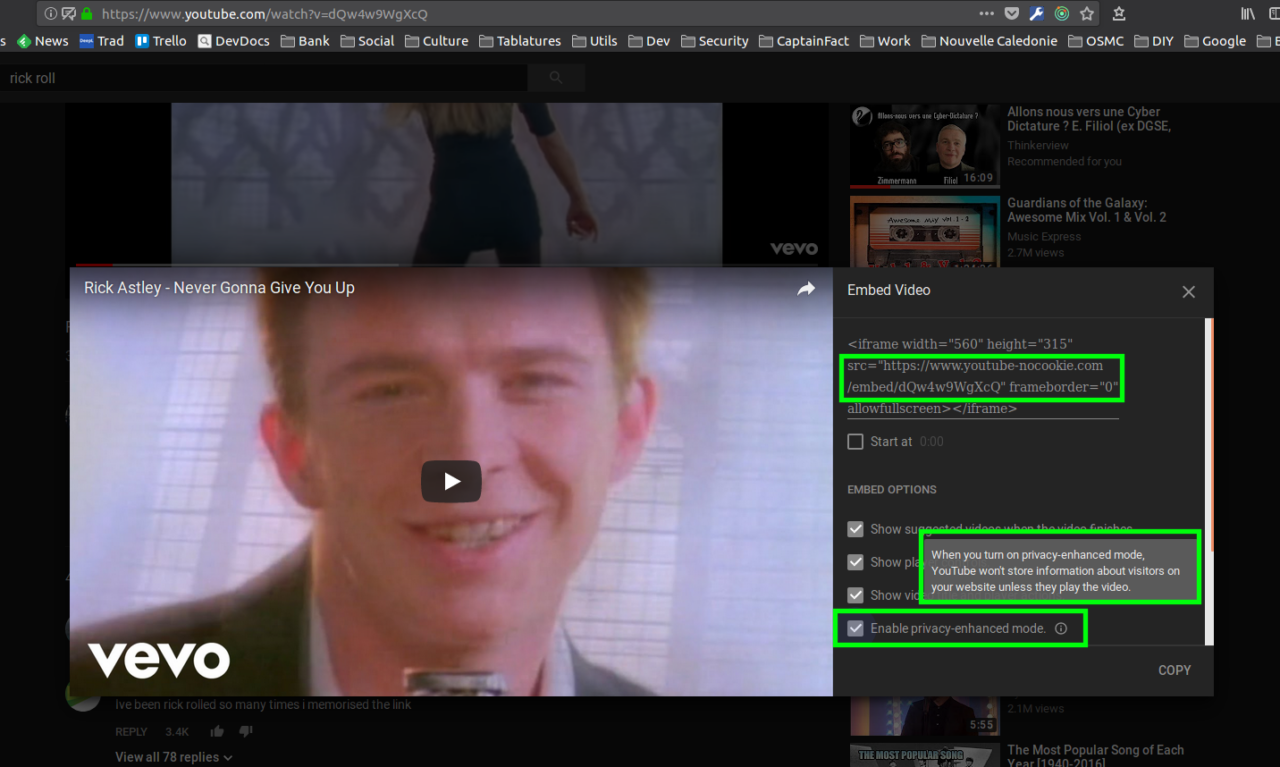
Task: Click the share arrow on video preview
Action: click(806, 289)
